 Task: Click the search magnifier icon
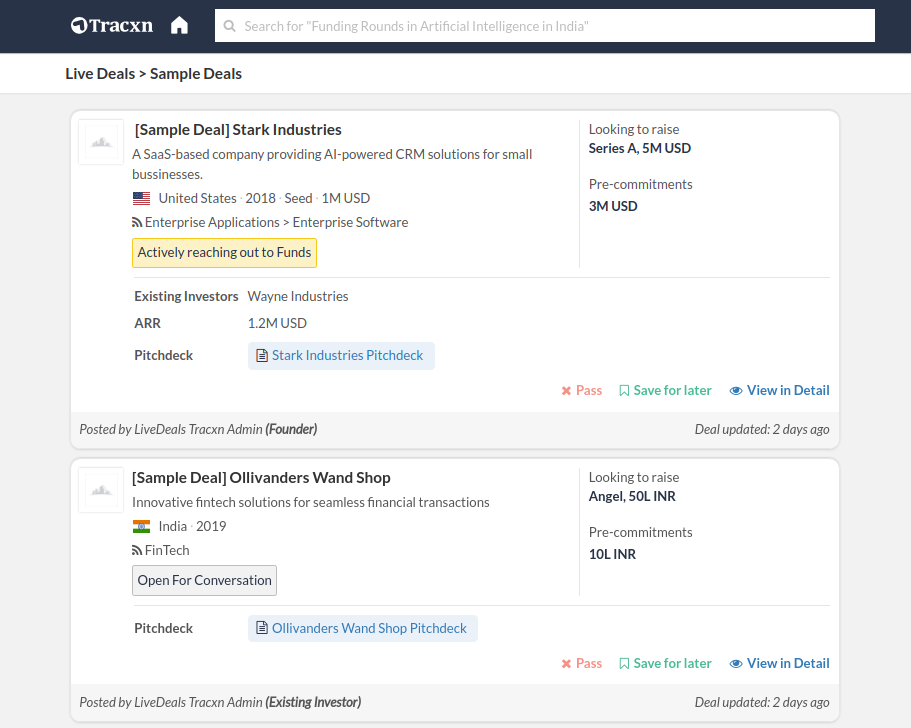click(x=230, y=26)
